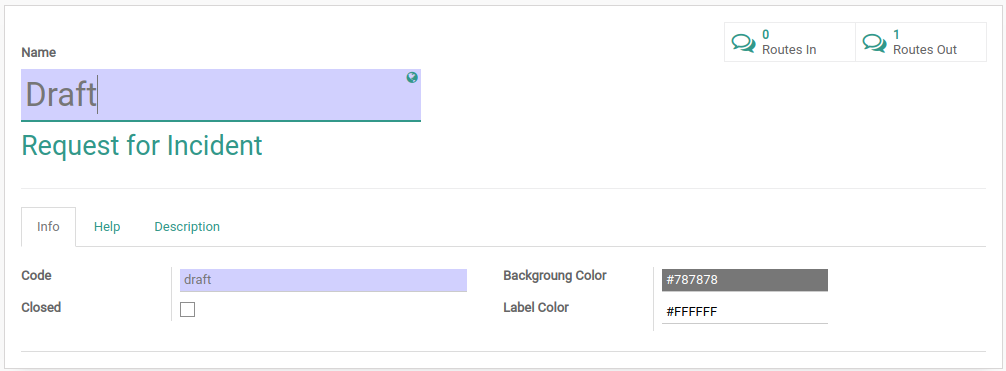
Task: Open the Description tab
Action: pyautogui.click(x=187, y=227)
